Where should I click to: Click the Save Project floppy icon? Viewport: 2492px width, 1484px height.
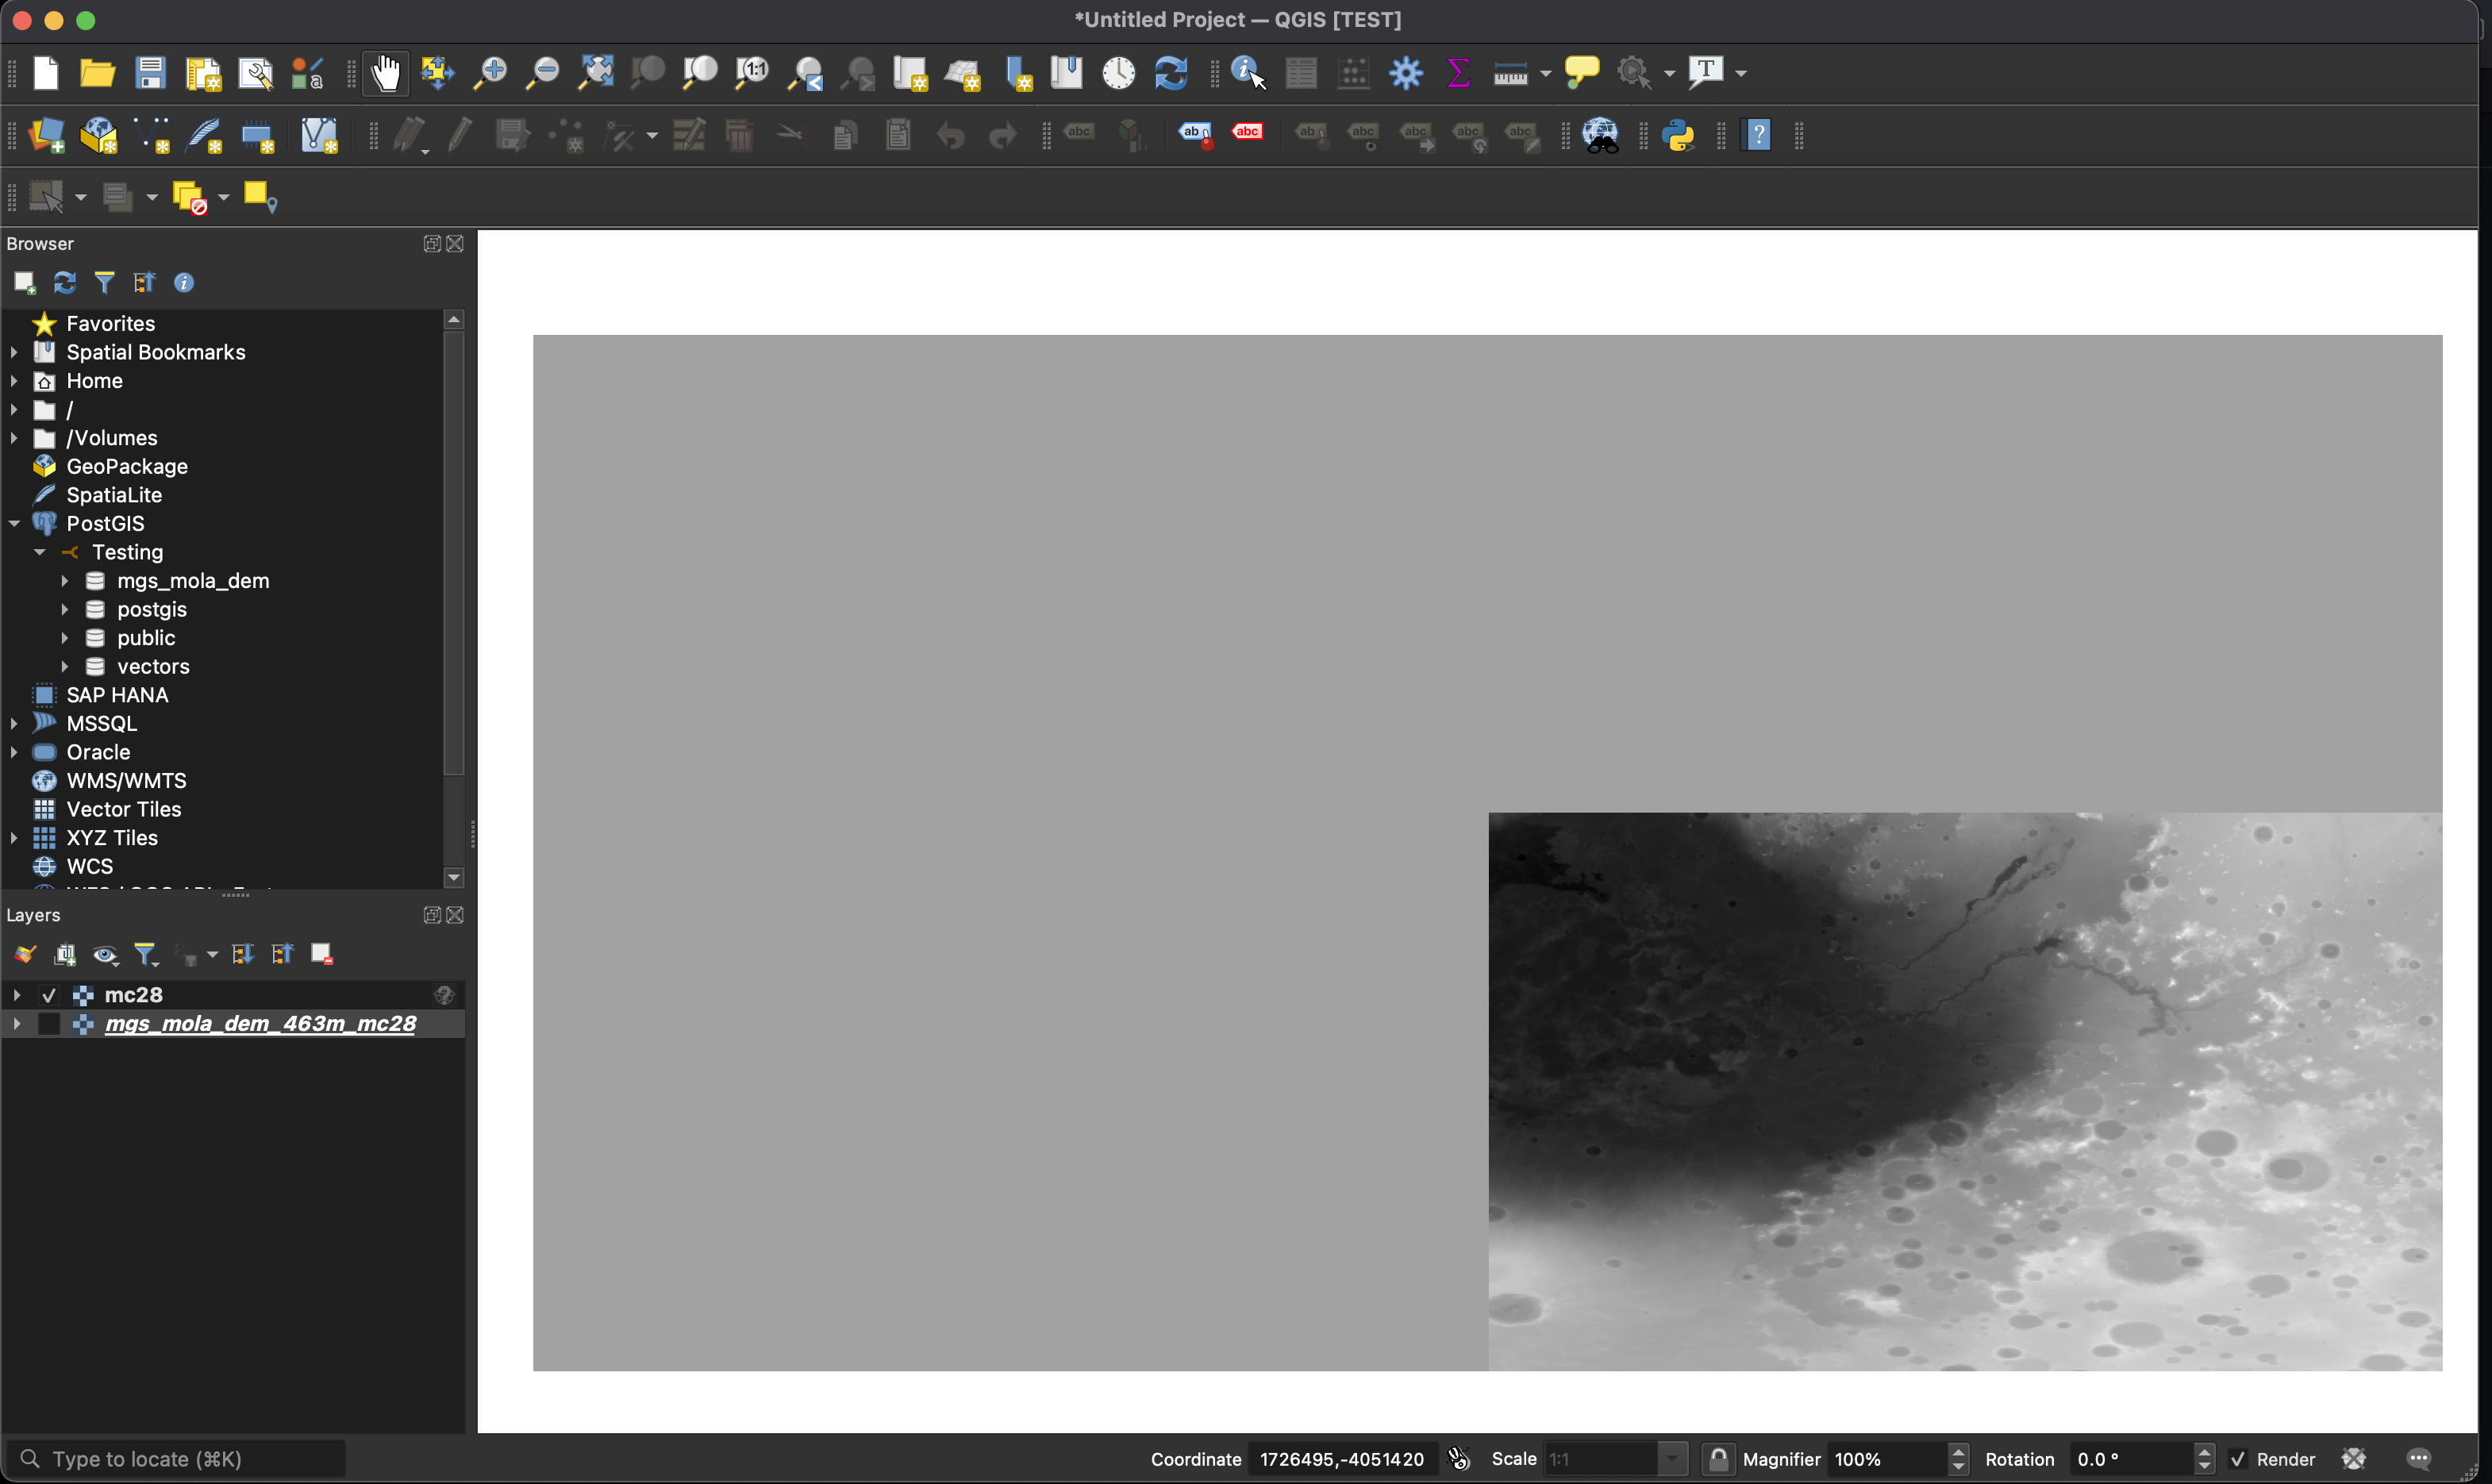coord(150,73)
